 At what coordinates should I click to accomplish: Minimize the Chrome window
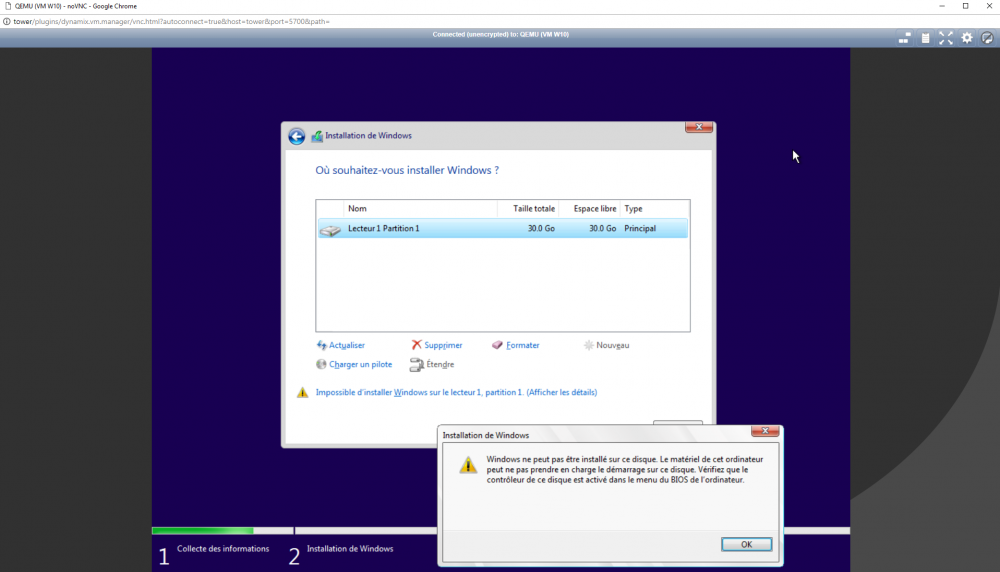[x=942, y=6]
